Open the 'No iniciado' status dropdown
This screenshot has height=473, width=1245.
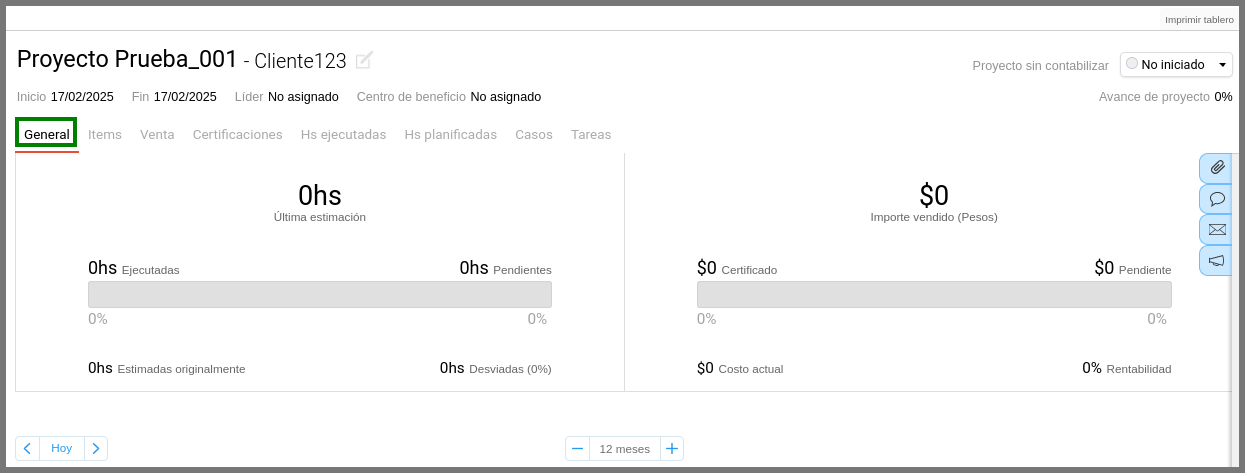coord(1176,65)
